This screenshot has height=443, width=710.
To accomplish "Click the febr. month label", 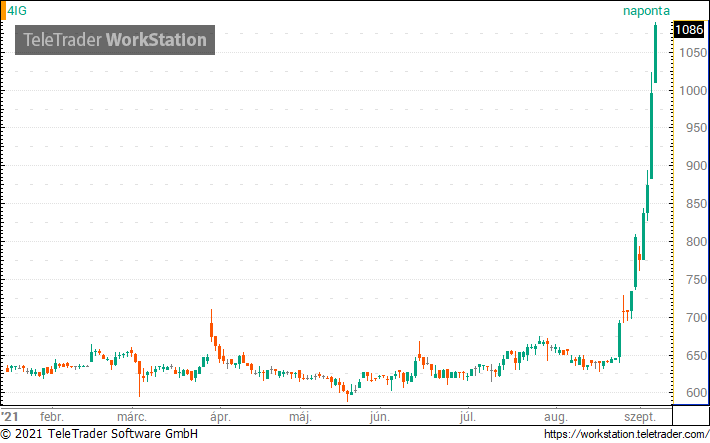I will pyautogui.click(x=52, y=417).
